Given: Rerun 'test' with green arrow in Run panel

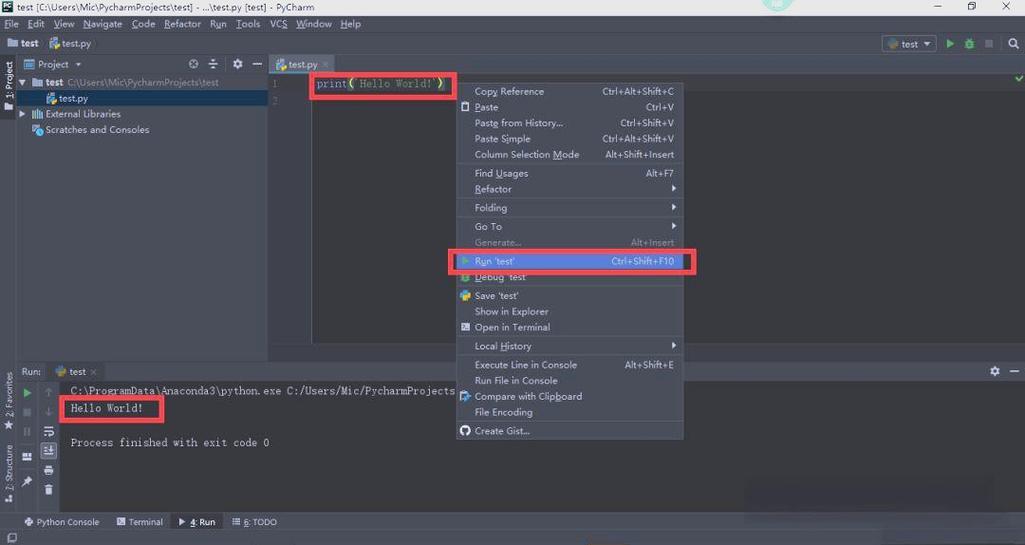Looking at the screenshot, I should [27, 393].
